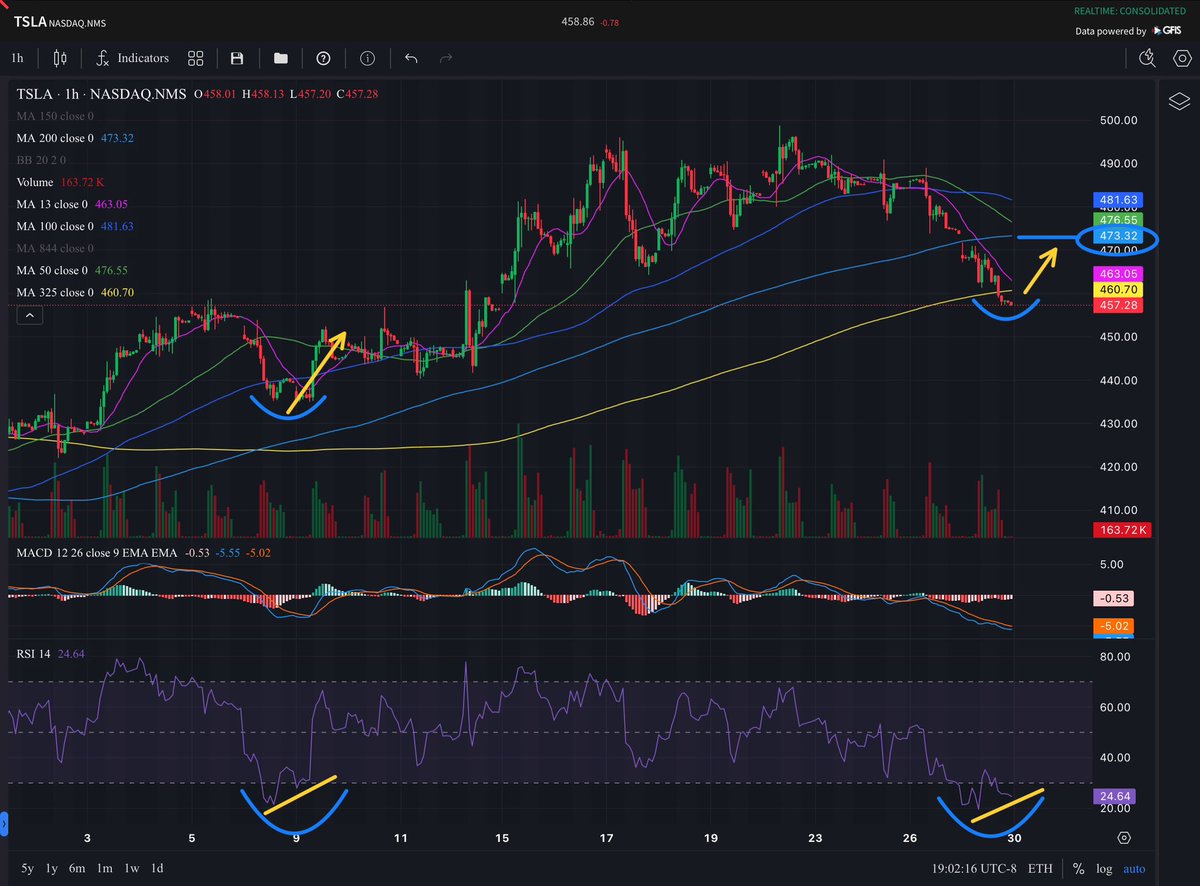This screenshot has height=886, width=1200.
Task: Open saved layouts with the folder icon
Action: (281, 58)
